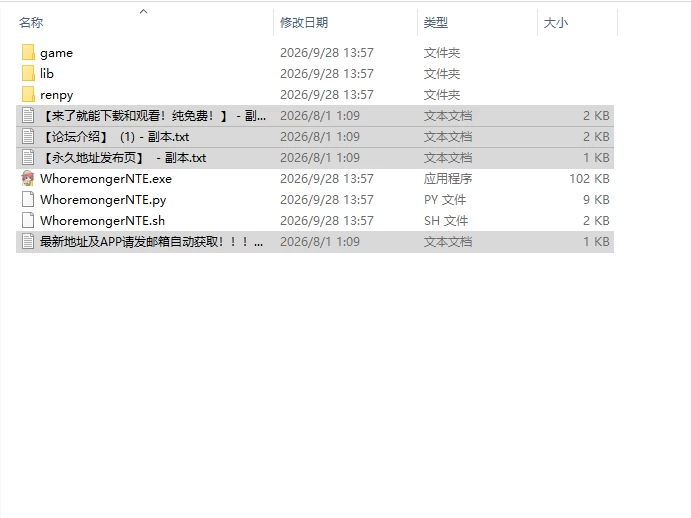This screenshot has height=518, width=691.
Task: Select the file name WhoremongerNTE.py
Action: (103, 200)
